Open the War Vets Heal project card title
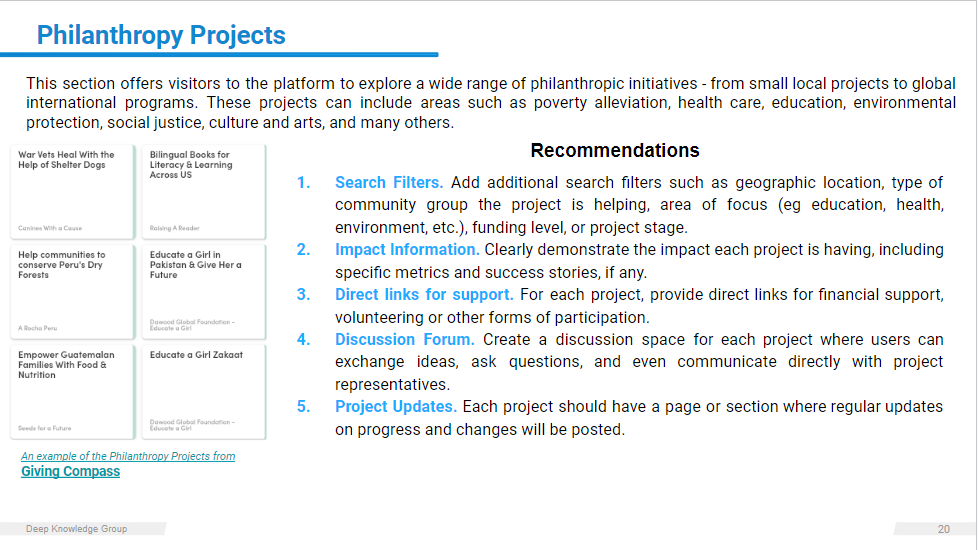This screenshot has width=978, height=550. click(x=66, y=160)
